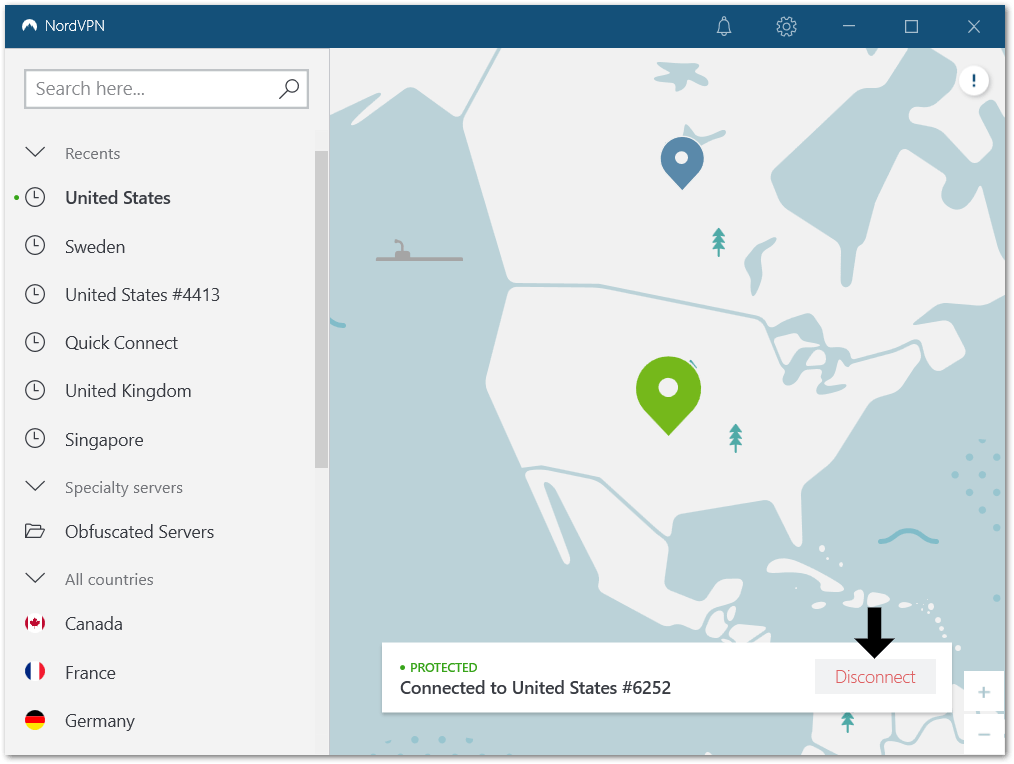Click the Germany flag icon
Image resolution: width=1014 pixels, height=764 pixels.
point(35,720)
